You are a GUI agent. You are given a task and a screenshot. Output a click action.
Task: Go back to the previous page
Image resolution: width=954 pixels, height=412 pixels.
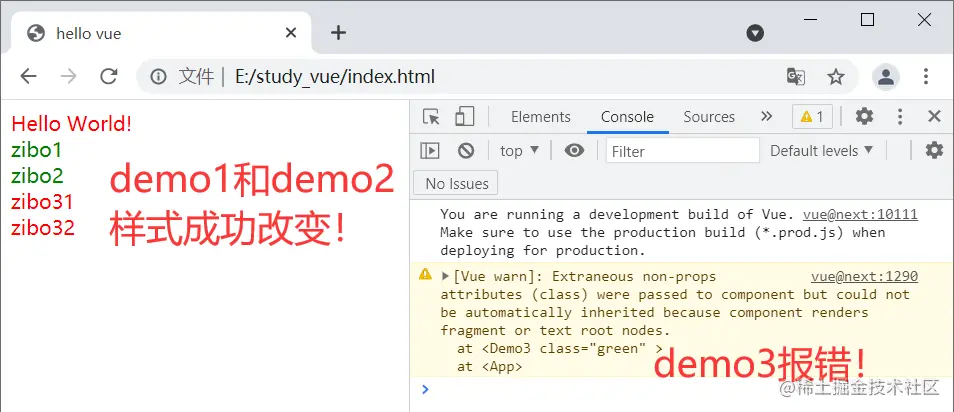pos(28,76)
